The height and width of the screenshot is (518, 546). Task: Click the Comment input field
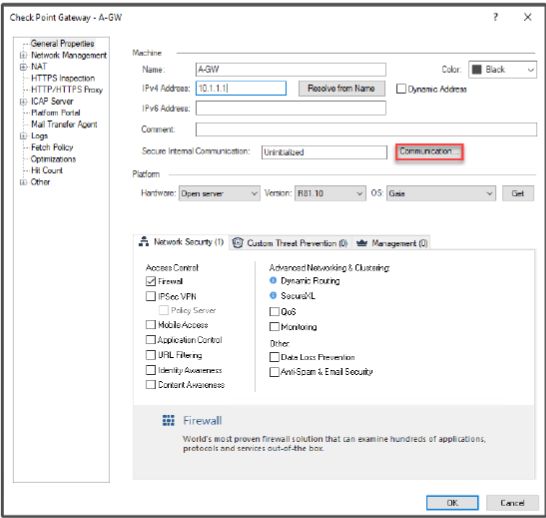coord(366,129)
